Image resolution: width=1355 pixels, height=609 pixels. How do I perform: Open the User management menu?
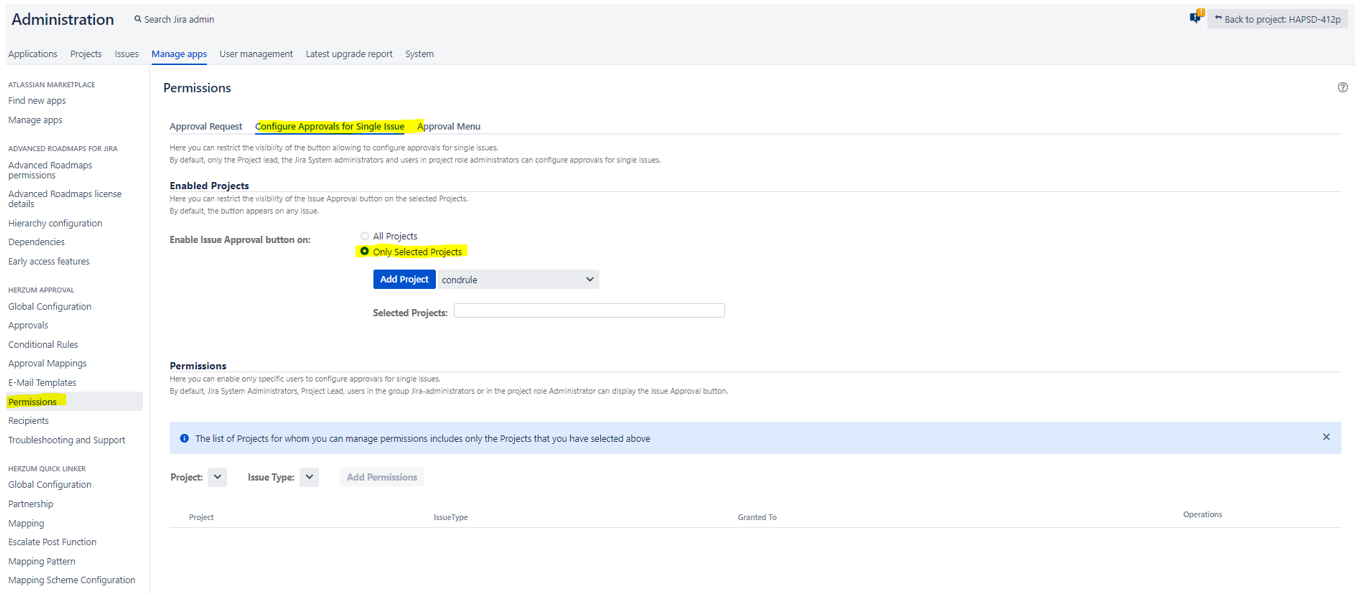tap(256, 54)
